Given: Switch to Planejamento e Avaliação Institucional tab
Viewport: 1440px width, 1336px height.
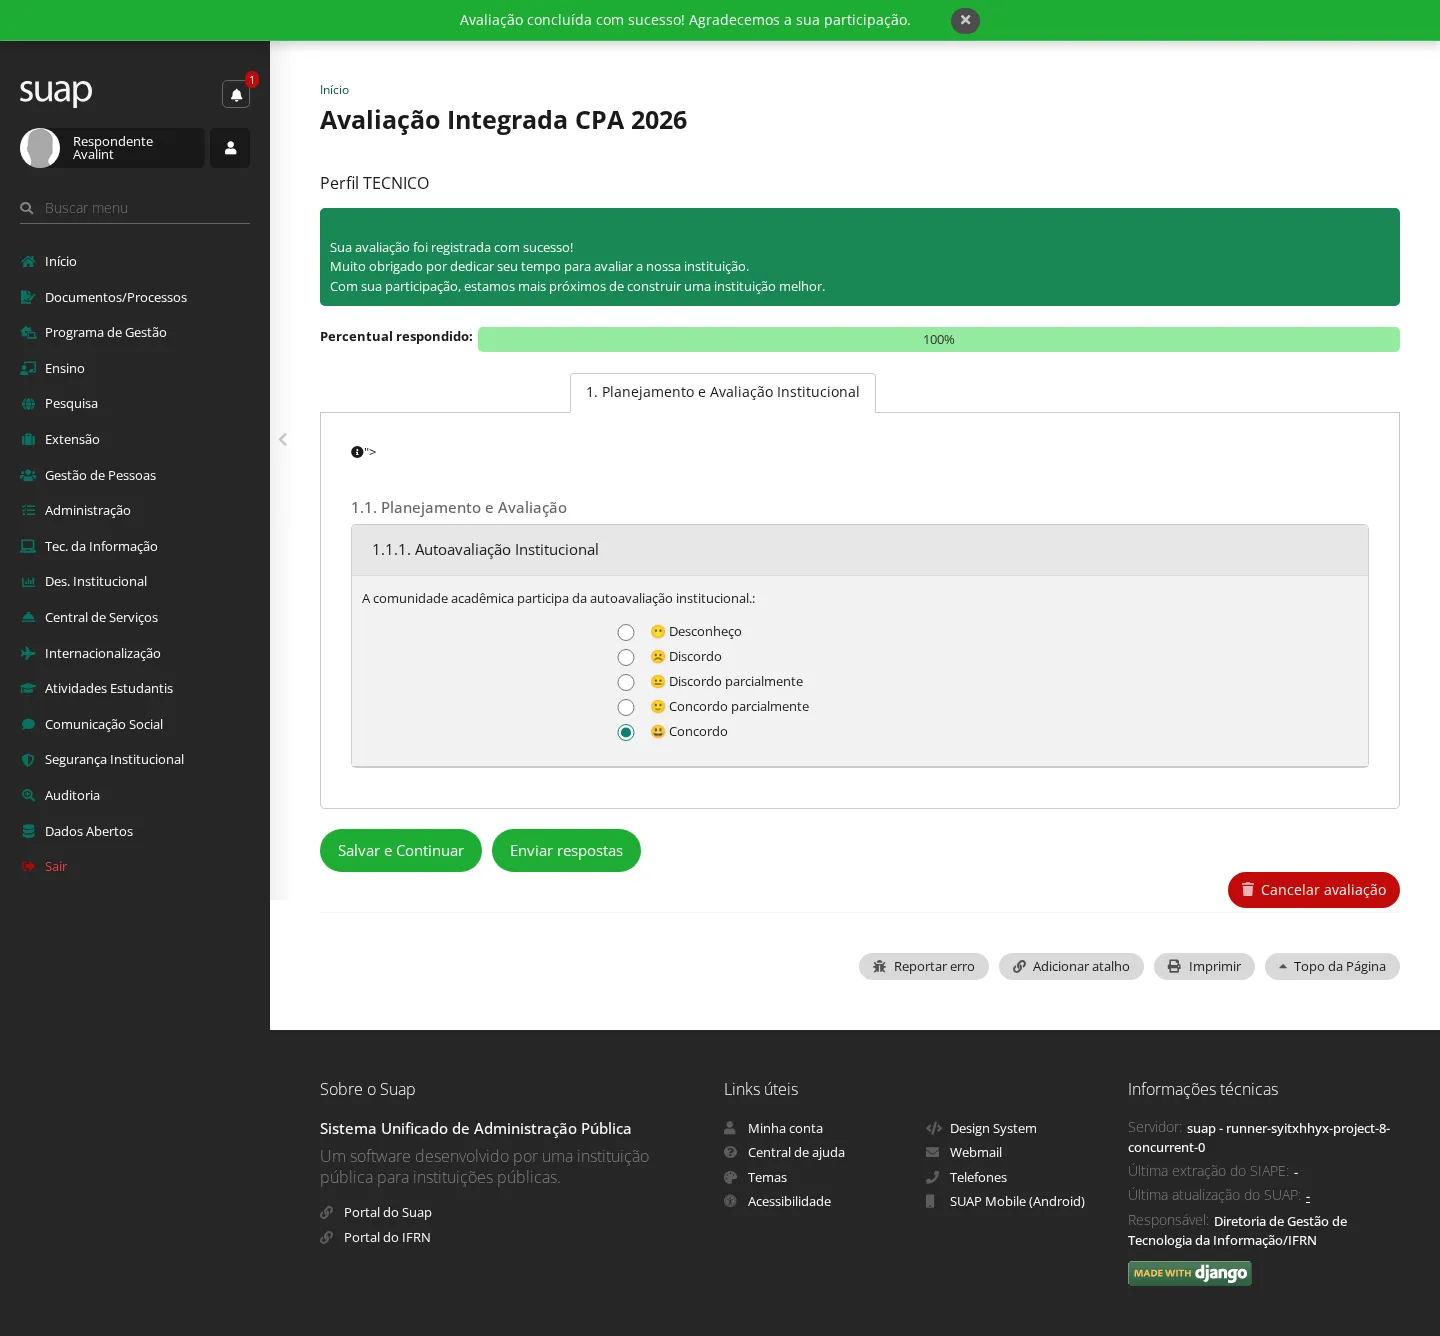Looking at the screenshot, I should click(723, 392).
